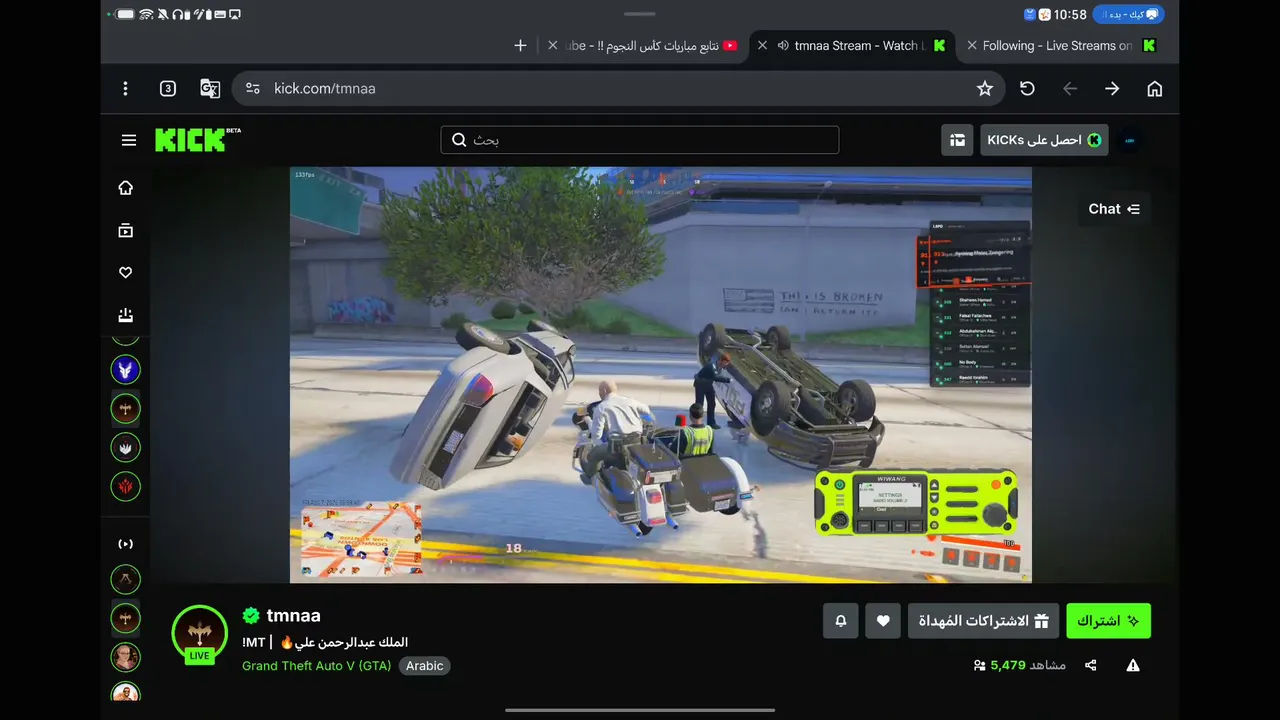The image size is (1280, 720).
Task: Open the tmnaa channel name link
Action: pyautogui.click(x=293, y=616)
